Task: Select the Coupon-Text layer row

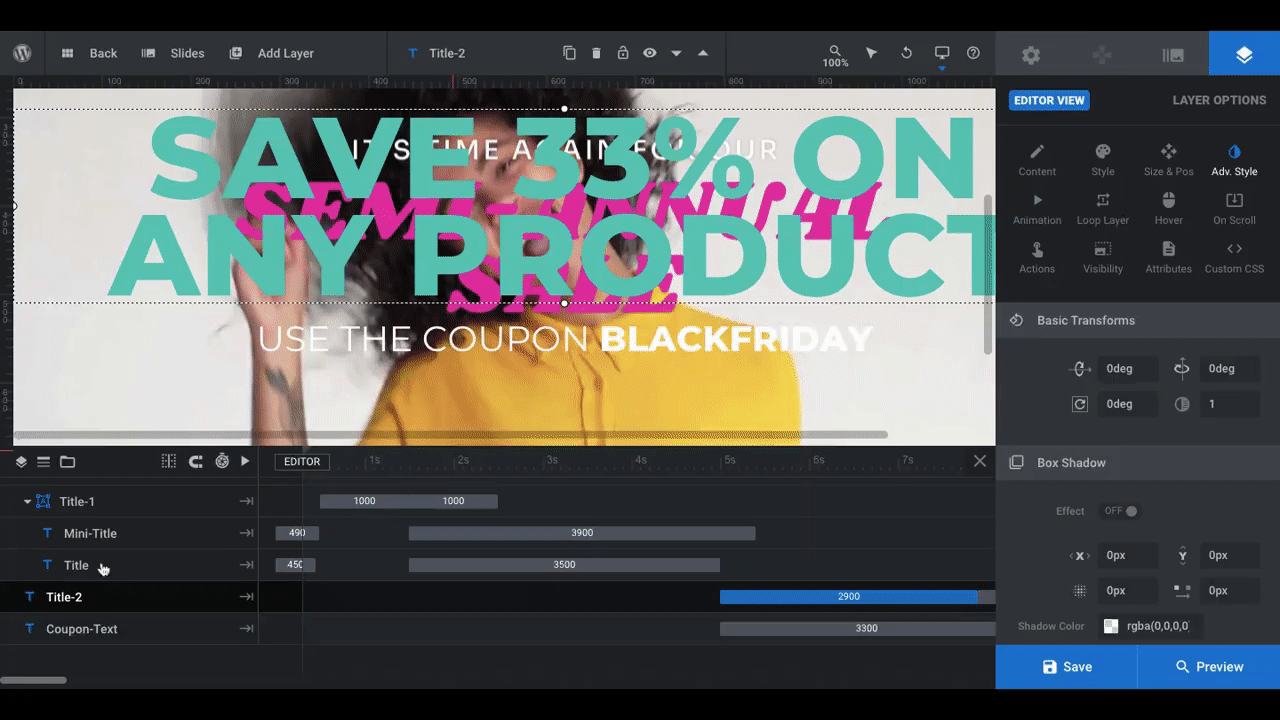Action: (x=129, y=629)
